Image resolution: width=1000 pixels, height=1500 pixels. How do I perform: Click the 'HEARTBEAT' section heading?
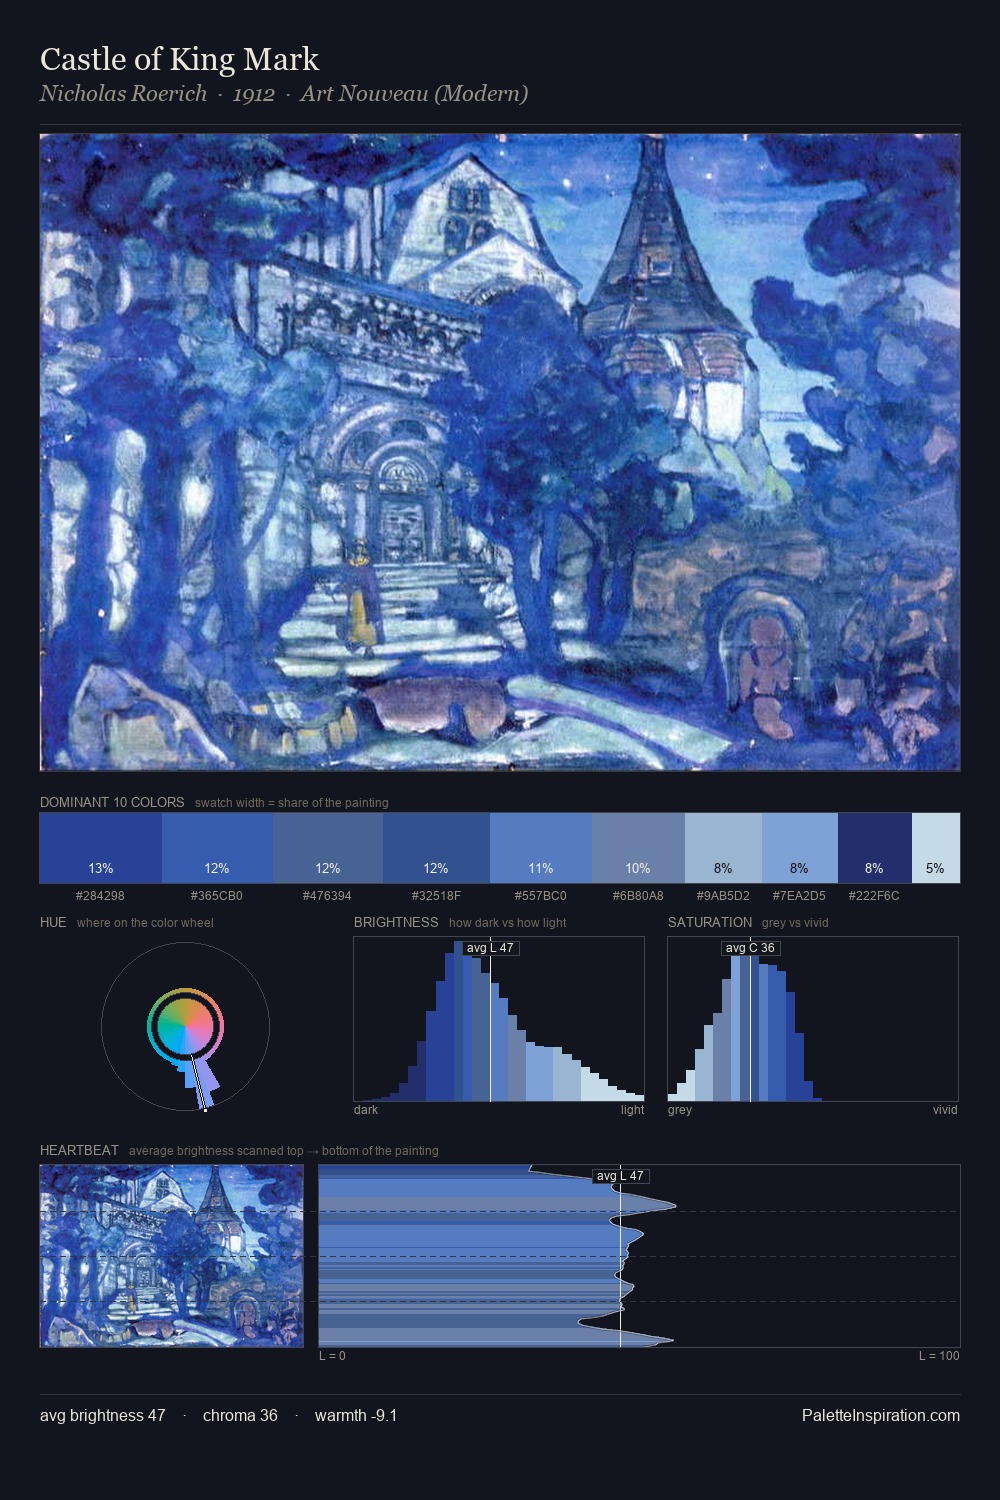coord(79,1150)
